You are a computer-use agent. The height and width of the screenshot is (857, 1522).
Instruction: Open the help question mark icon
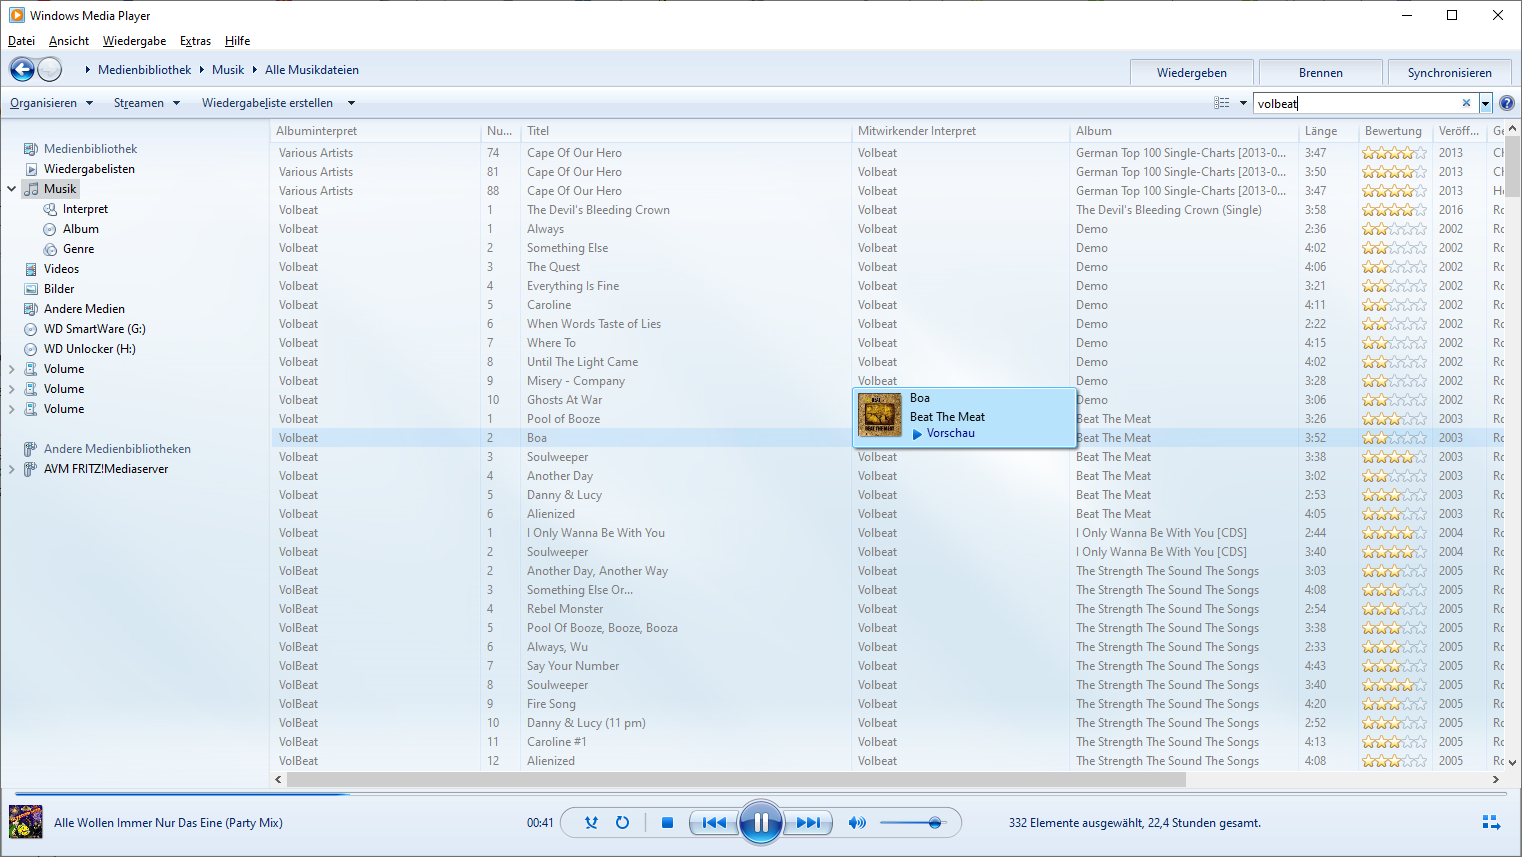(1507, 103)
